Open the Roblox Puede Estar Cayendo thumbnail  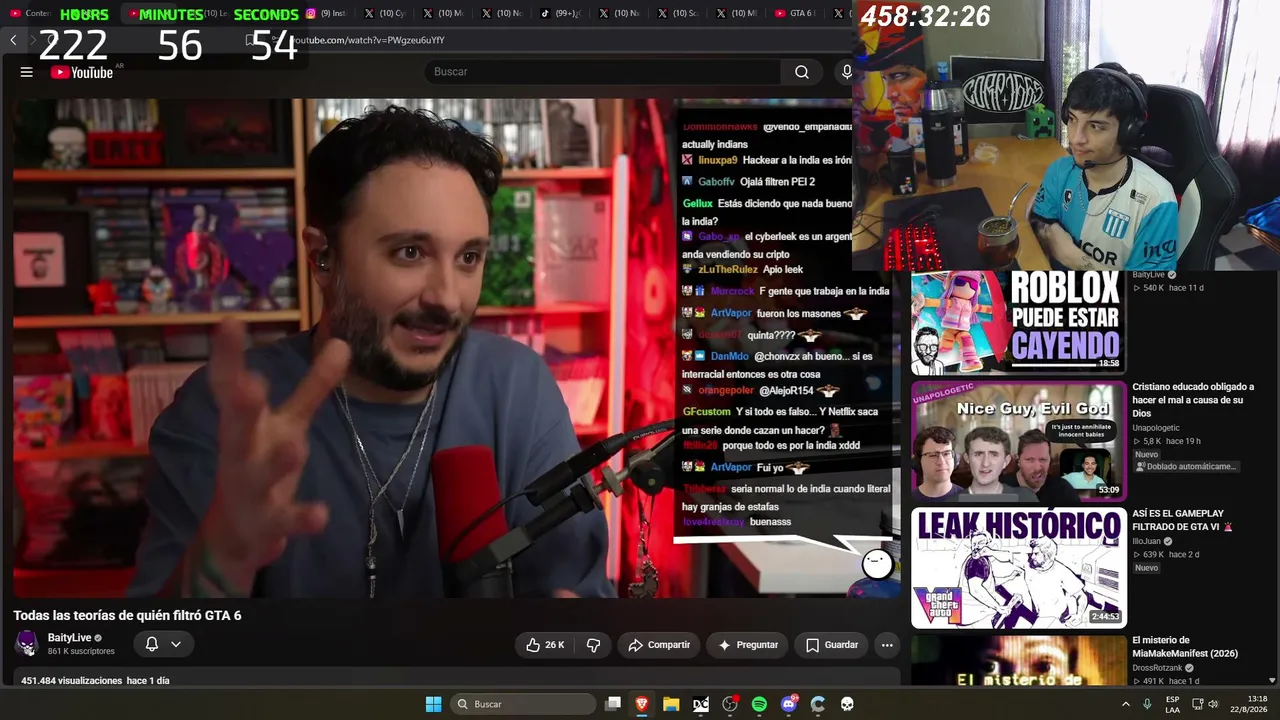(1018, 322)
